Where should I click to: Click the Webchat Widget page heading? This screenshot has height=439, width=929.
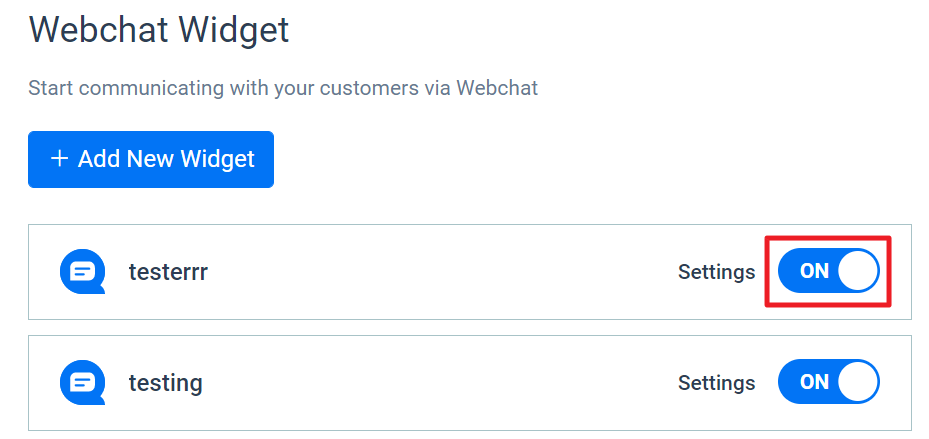159,30
